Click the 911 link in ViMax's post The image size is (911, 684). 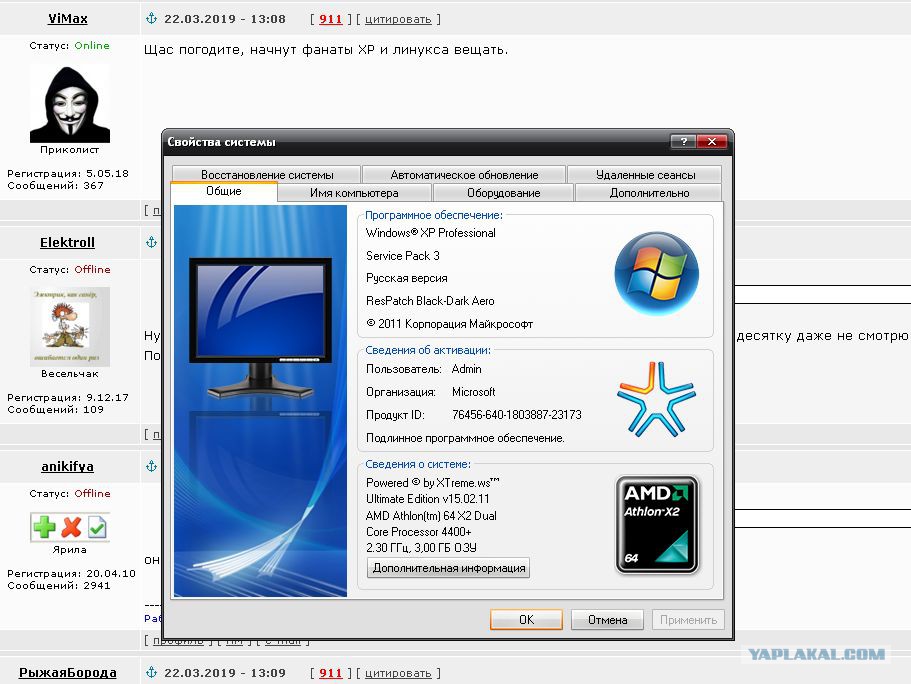[331, 19]
